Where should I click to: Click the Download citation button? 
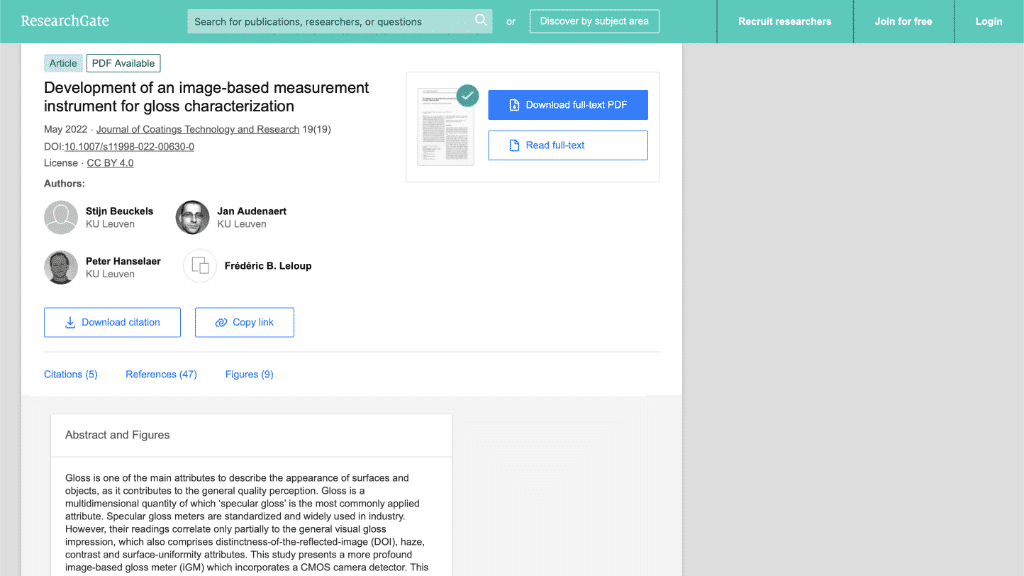click(112, 322)
